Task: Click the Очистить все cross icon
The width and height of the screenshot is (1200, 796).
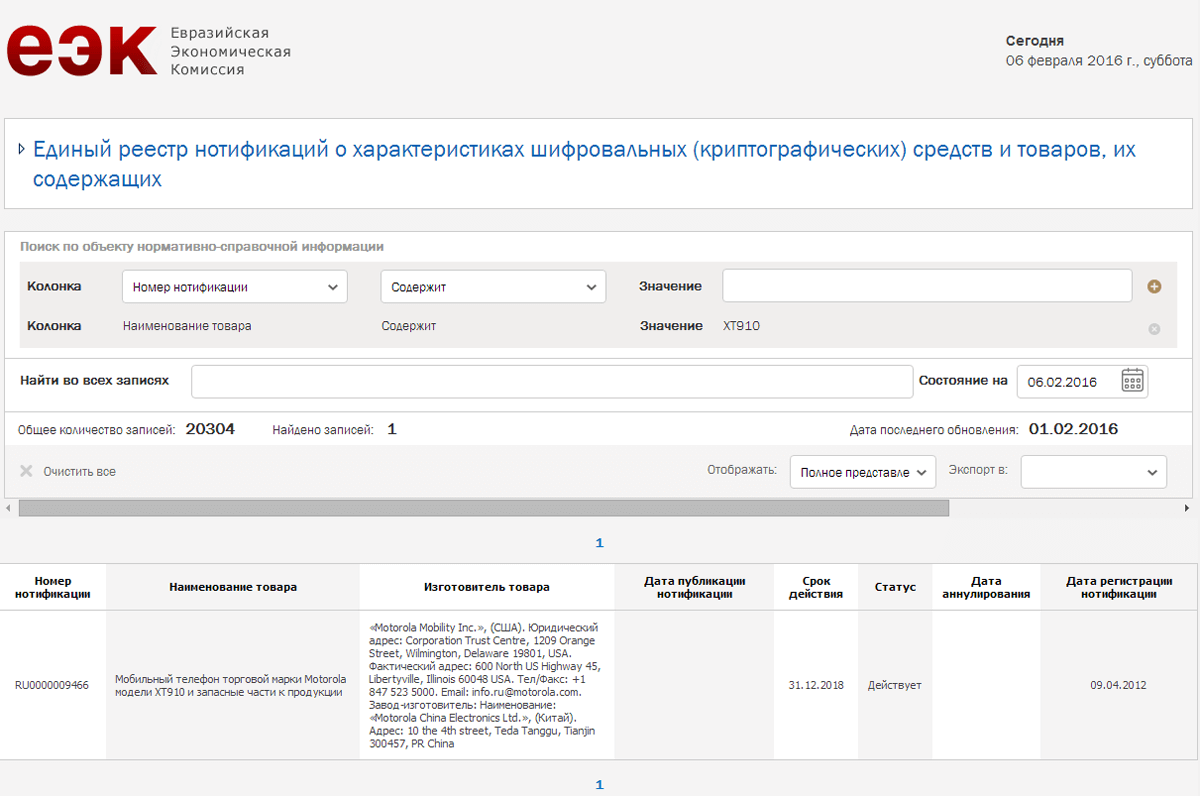Action: (27, 471)
